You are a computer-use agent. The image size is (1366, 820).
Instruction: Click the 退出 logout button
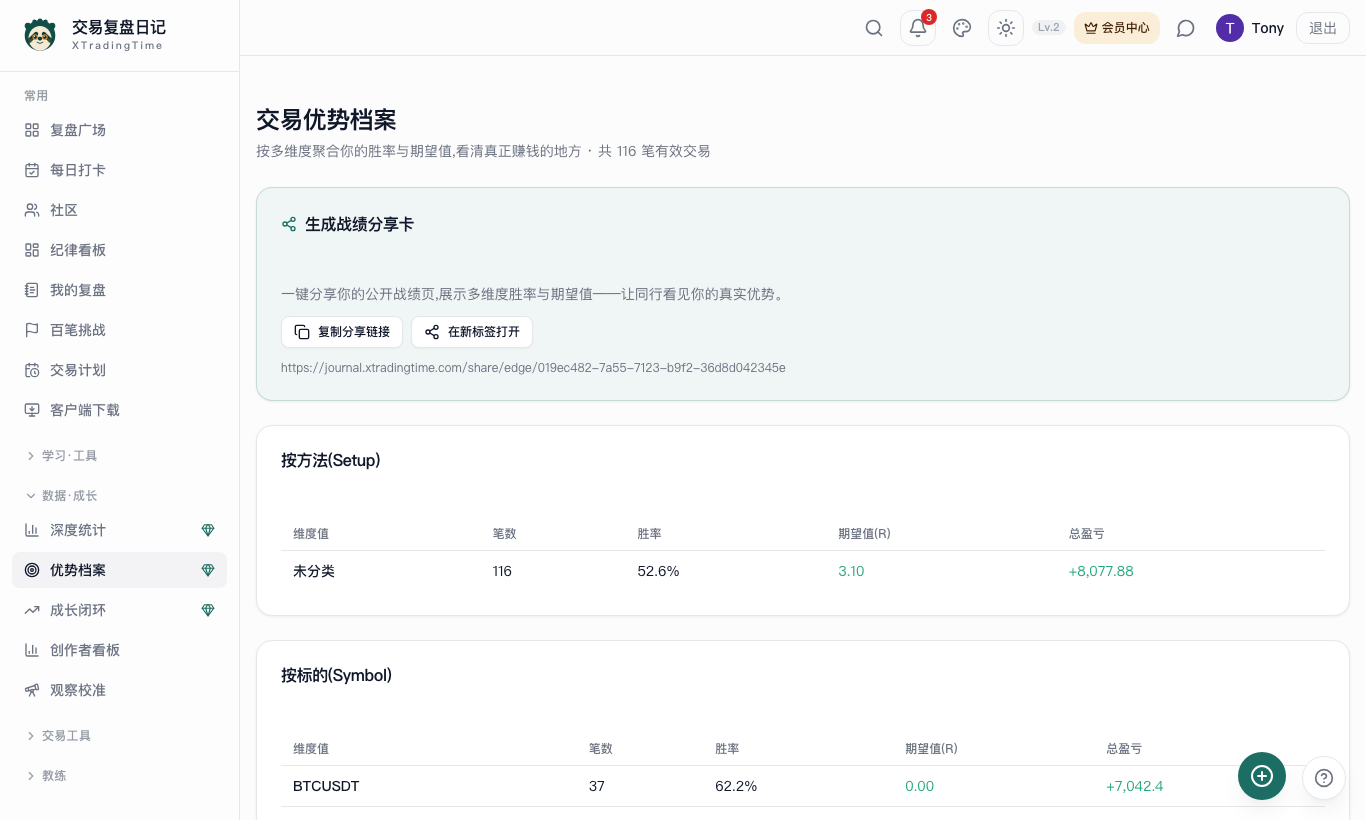click(x=1323, y=28)
